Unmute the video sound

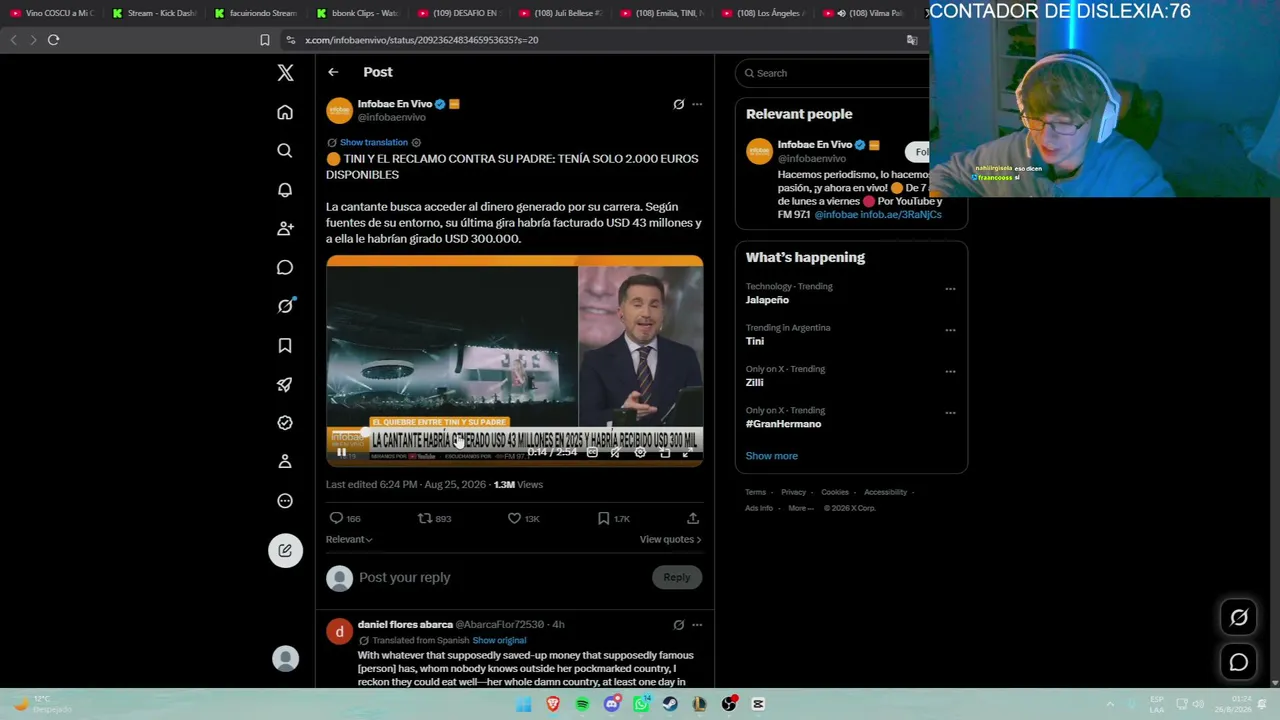click(615, 453)
